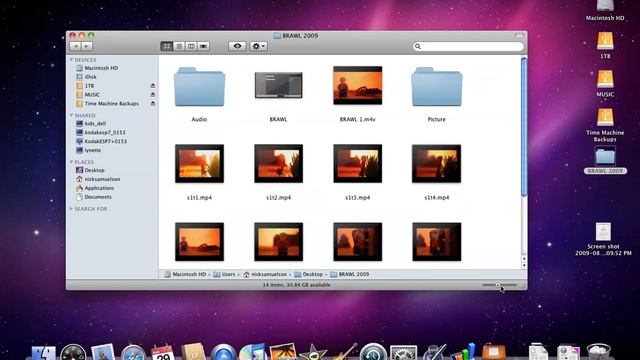Select the s1t4.mp4 clip
Screen dimensions: 640x360
tap(437, 163)
